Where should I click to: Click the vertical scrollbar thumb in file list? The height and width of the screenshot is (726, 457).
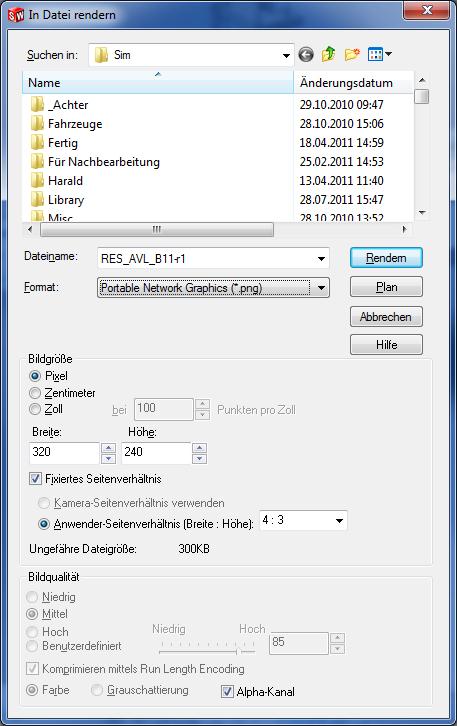point(421,96)
